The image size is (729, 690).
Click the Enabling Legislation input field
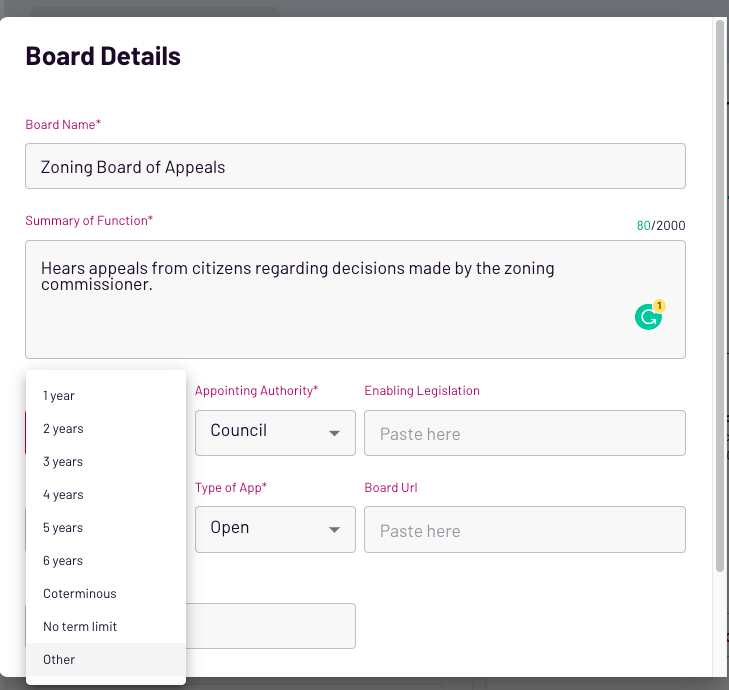click(x=524, y=433)
